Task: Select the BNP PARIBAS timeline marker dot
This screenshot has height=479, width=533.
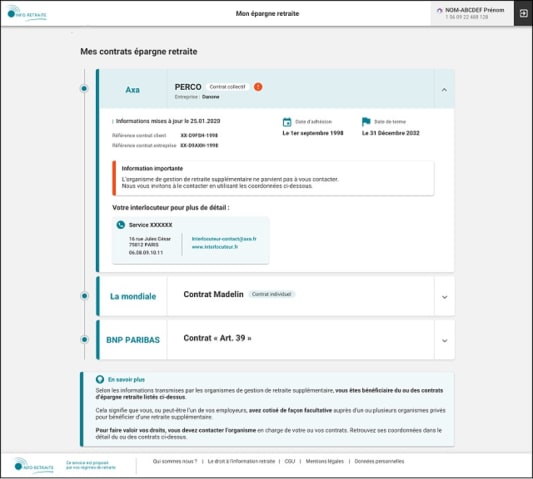Action: click(x=85, y=339)
